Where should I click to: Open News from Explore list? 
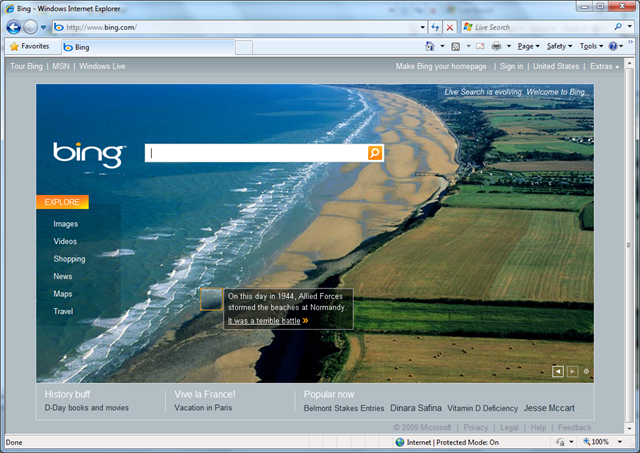tap(62, 276)
